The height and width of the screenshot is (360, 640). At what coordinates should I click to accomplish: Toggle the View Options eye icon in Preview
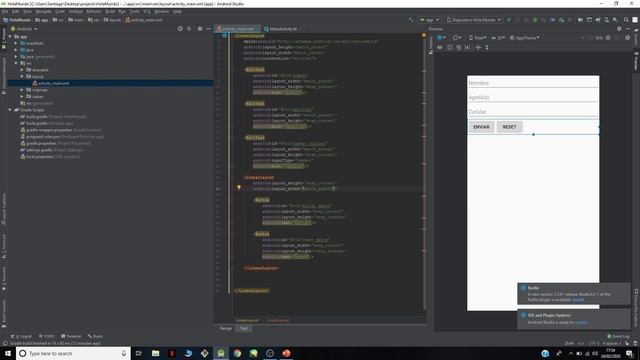(x=440, y=47)
